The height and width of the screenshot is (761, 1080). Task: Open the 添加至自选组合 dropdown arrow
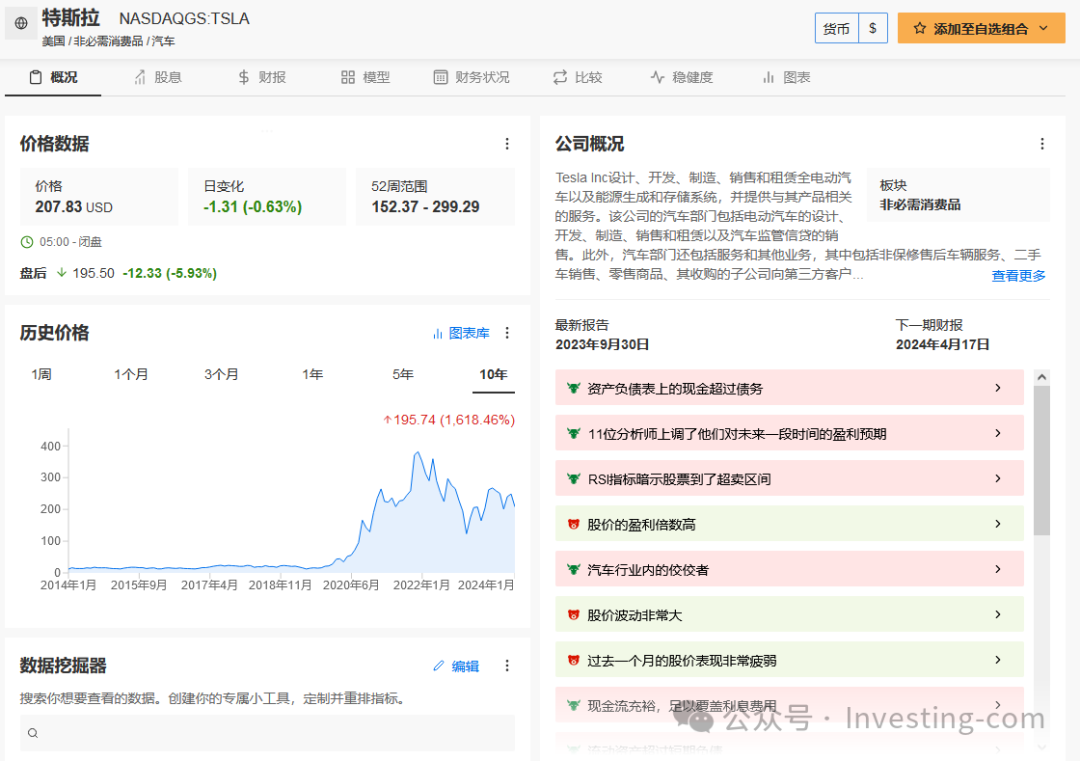click(x=1044, y=29)
